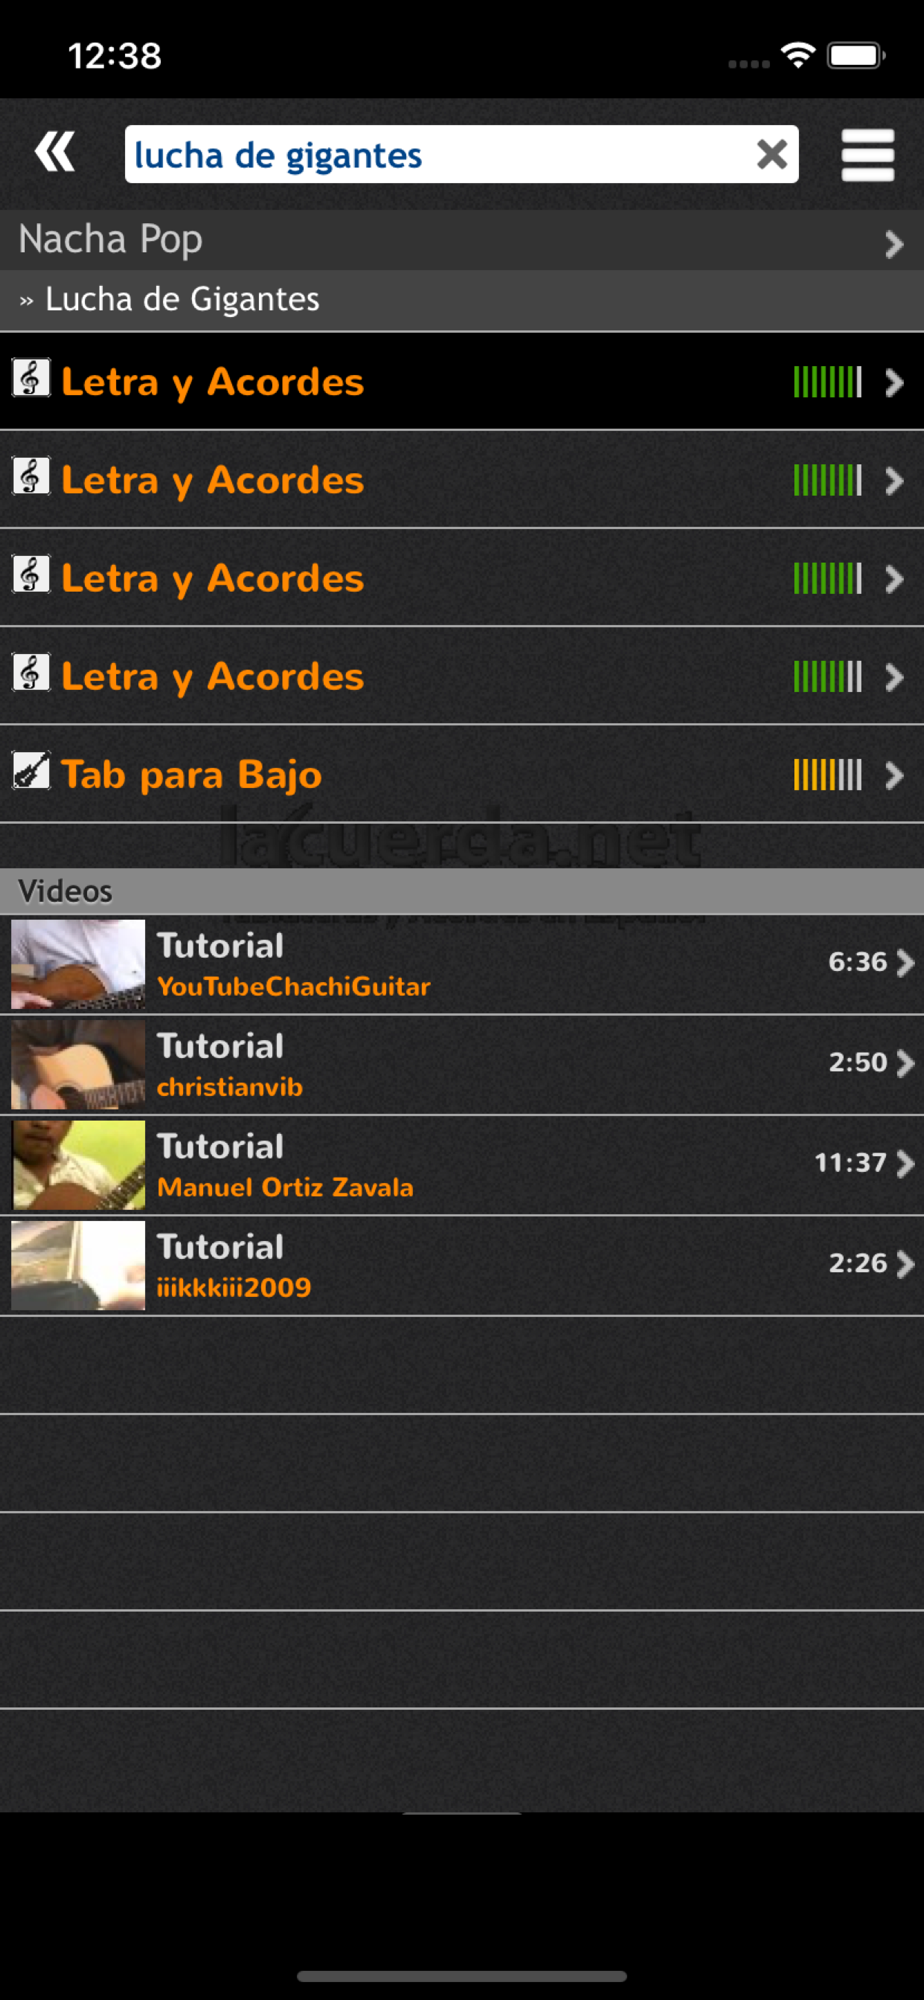Click the yellow rating bars of Tab para Bajo
The image size is (924, 2000).
(x=827, y=775)
